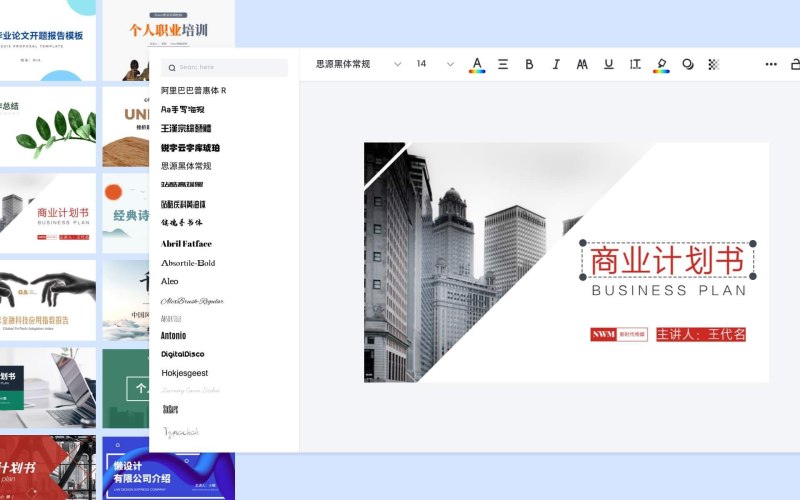Screen dimensions: 800x500
Task: Open the shadow effects icon
Action: click(x=688, y=64)
